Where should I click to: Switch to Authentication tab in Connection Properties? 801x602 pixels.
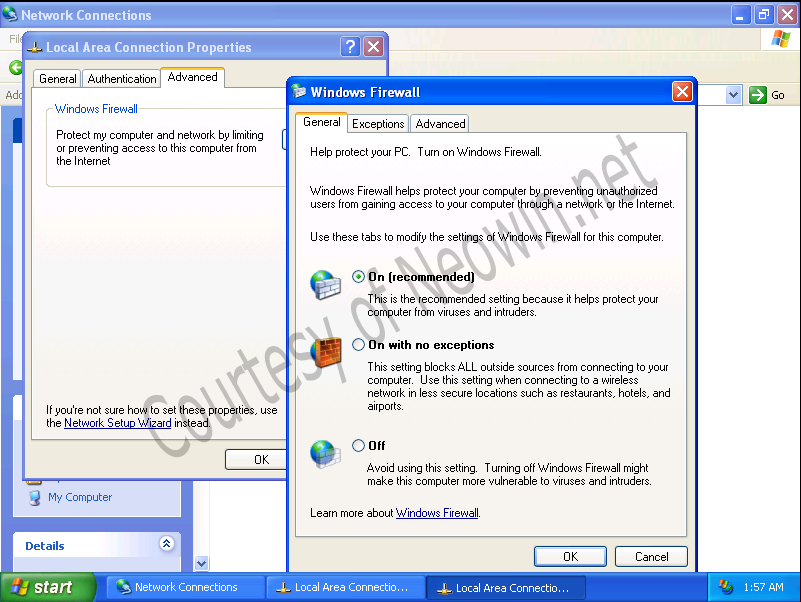click(122, 79)
